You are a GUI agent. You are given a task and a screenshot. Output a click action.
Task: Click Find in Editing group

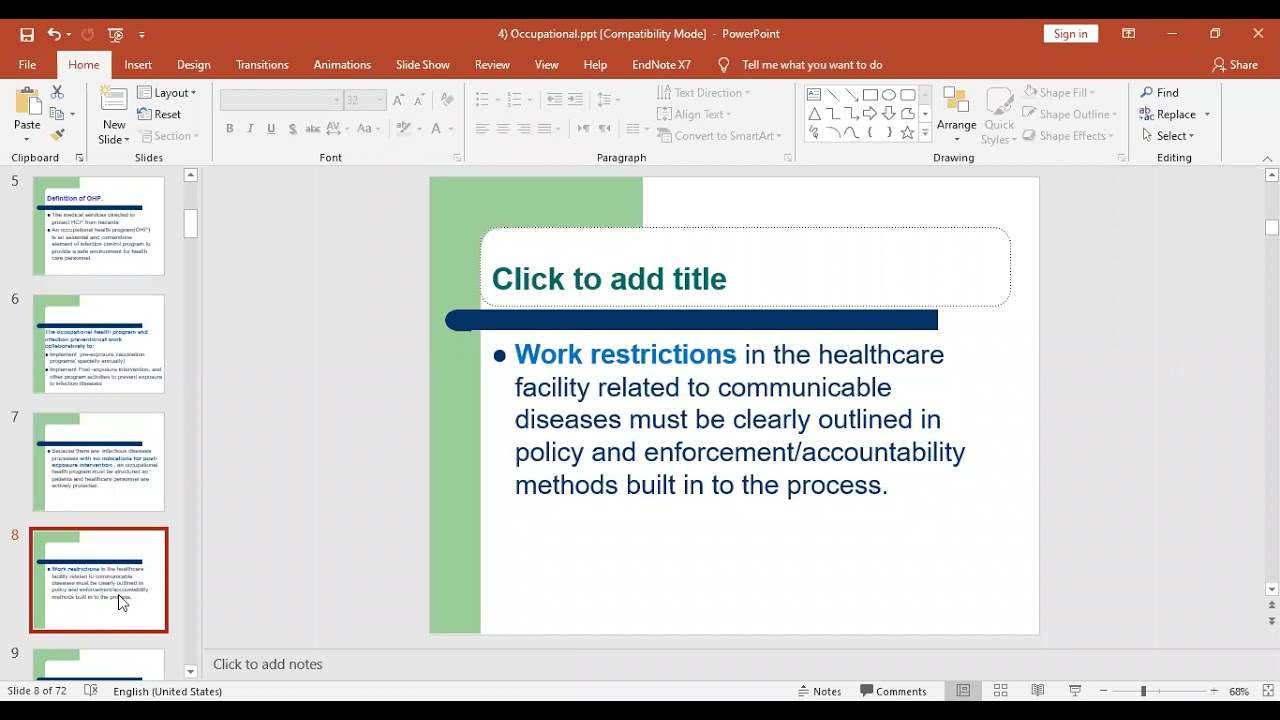pyautogui.click(x=1160, y=93)
